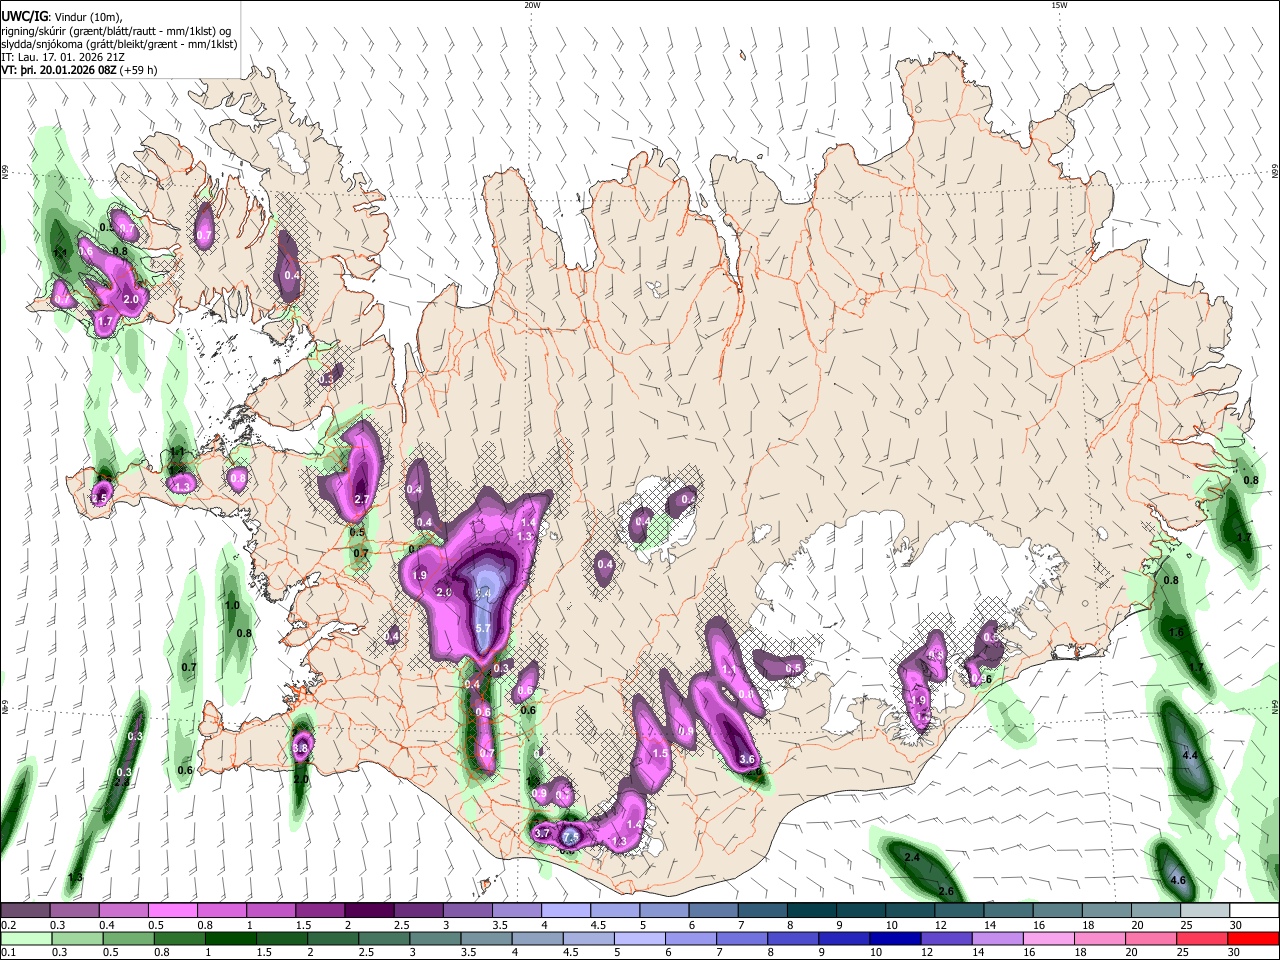This screenshot has height=960, width=1280.
Task: Click the 'slydda/snjókoma' description line
Action: (x=119, y=44)
